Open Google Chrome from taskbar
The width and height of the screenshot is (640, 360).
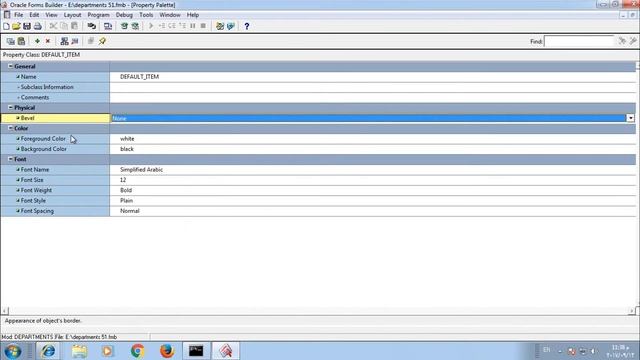[138, 351]
